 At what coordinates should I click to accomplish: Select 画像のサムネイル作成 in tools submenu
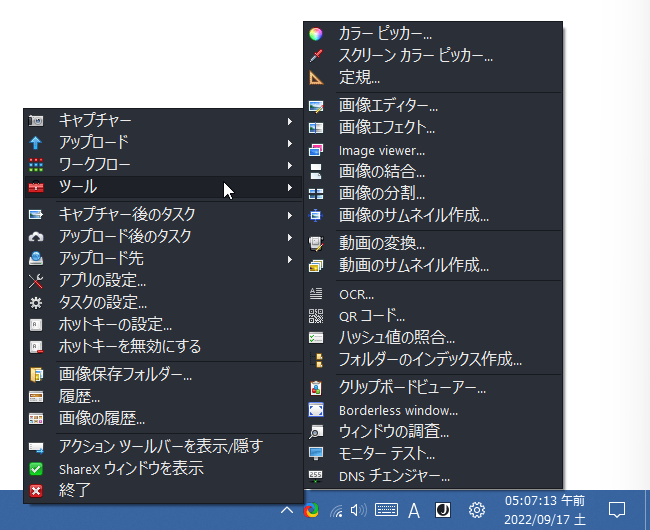(433, 215)
